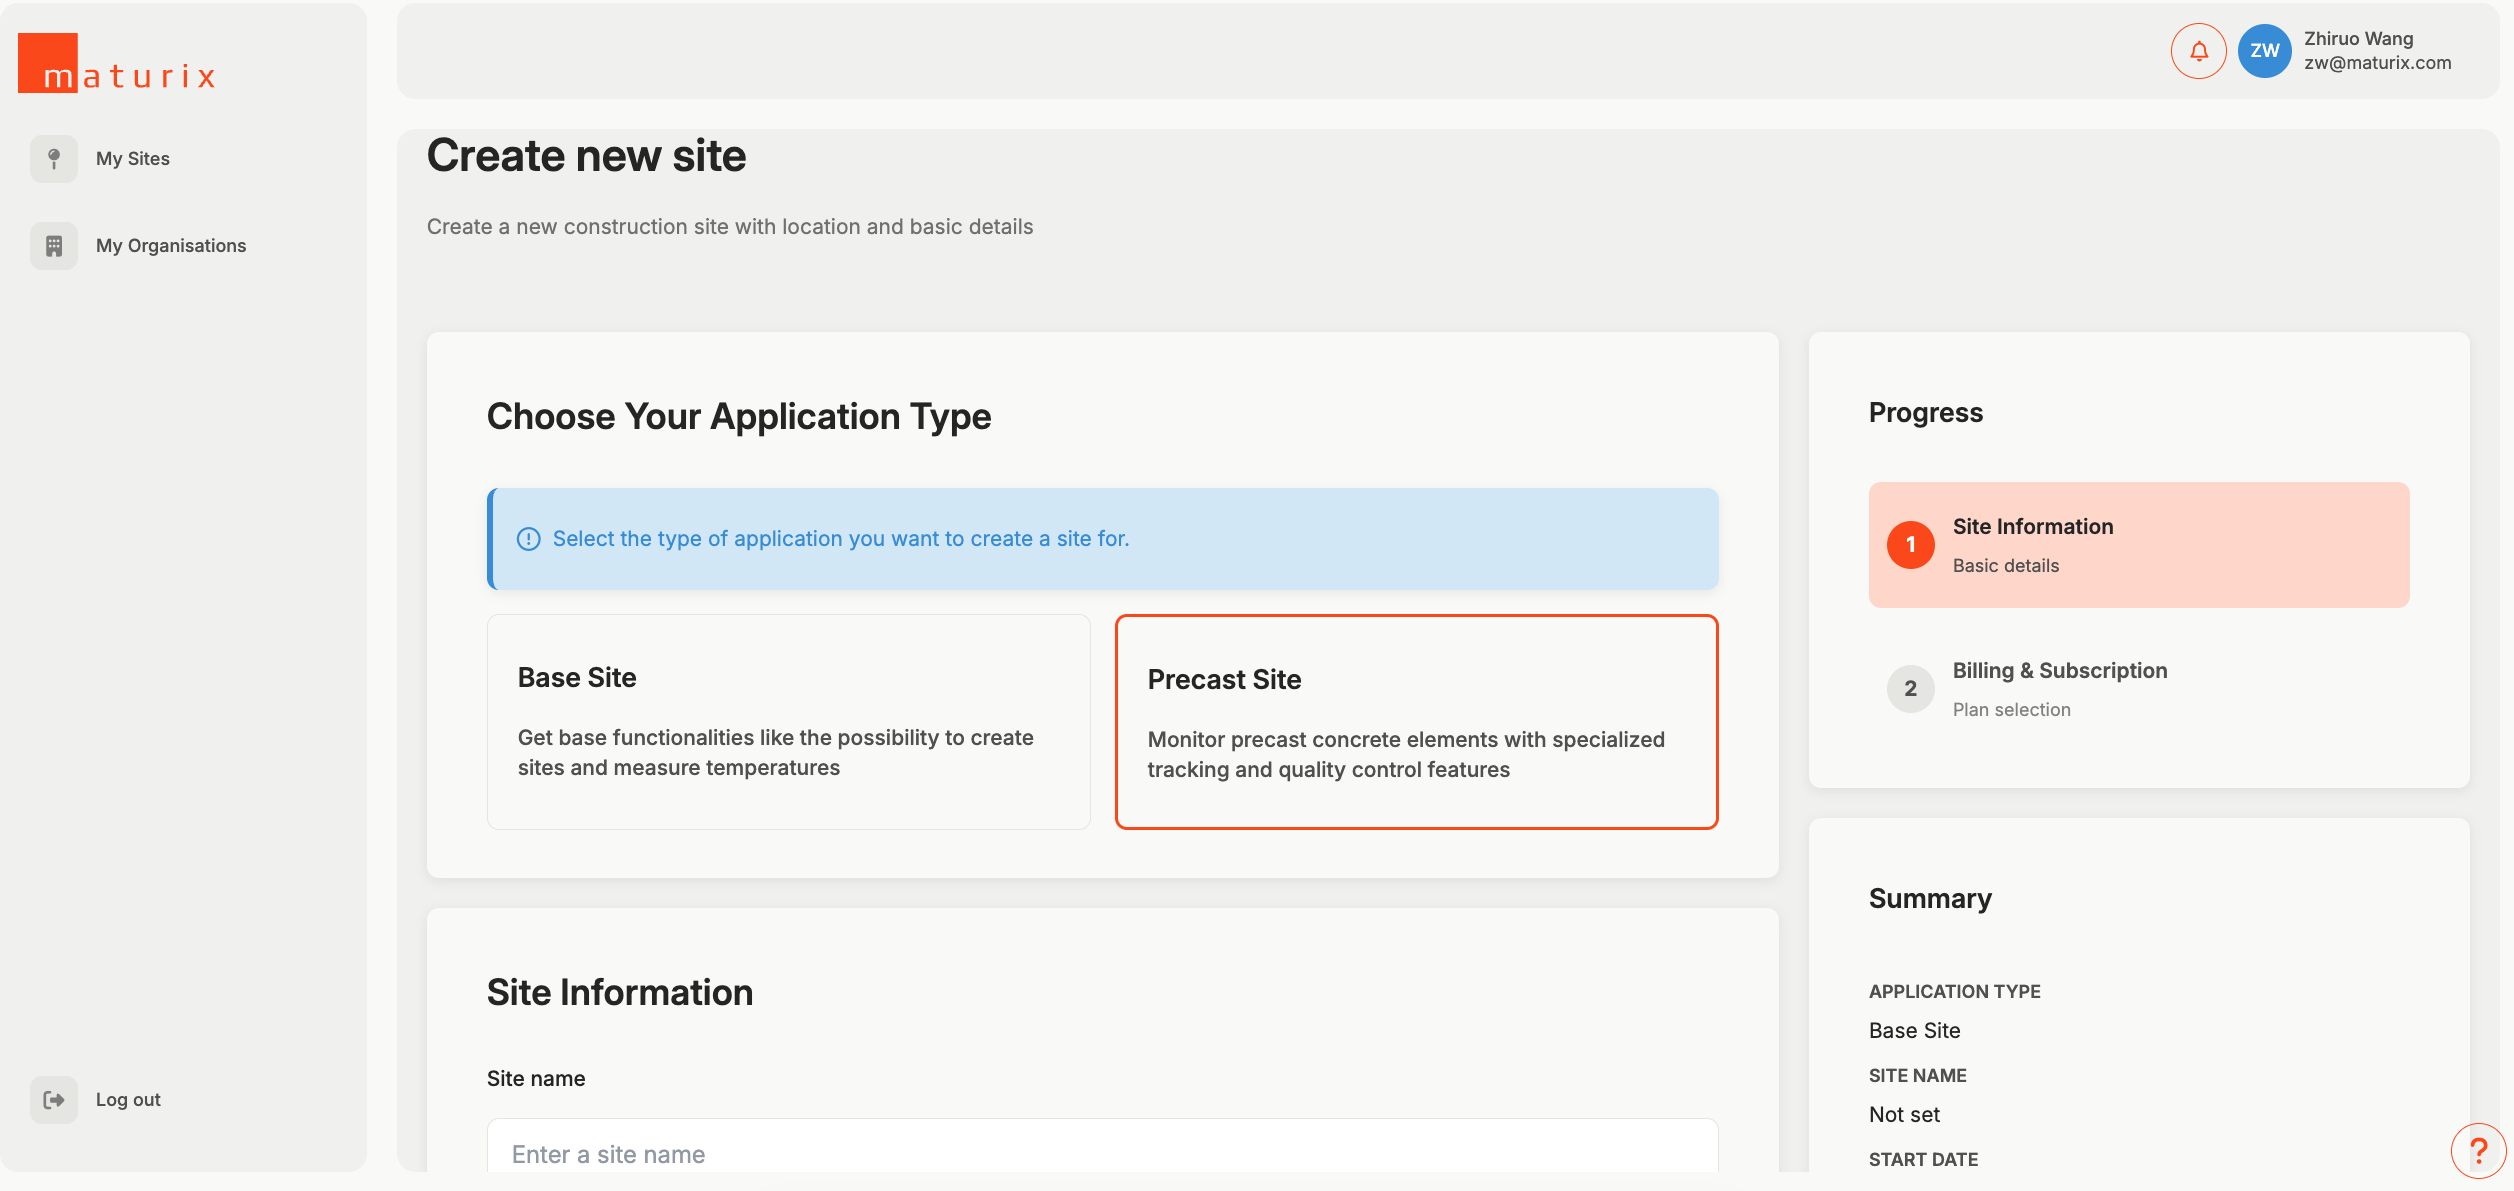Select the Precast Site option card
This screenshot has height=1191, width=2514.
pos(1416,721)
